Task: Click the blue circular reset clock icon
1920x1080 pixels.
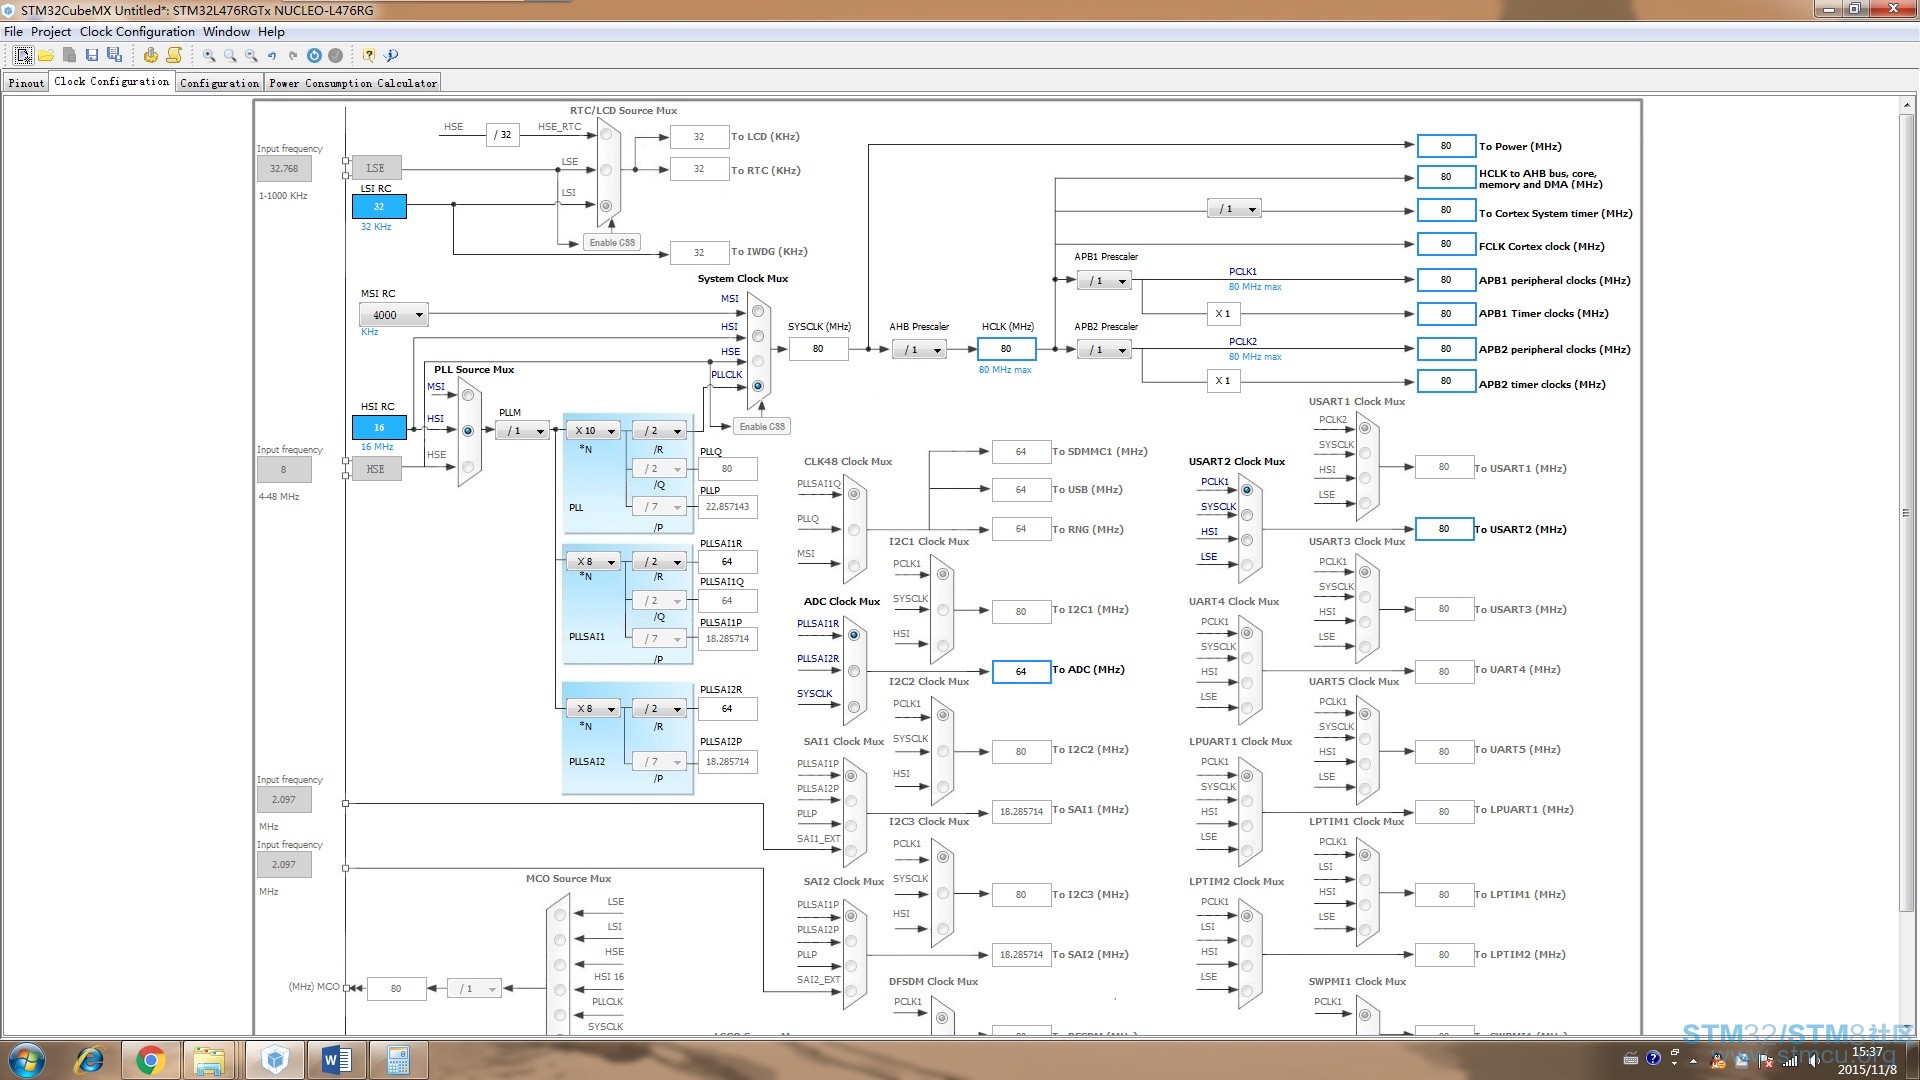Action: (314, 56)
